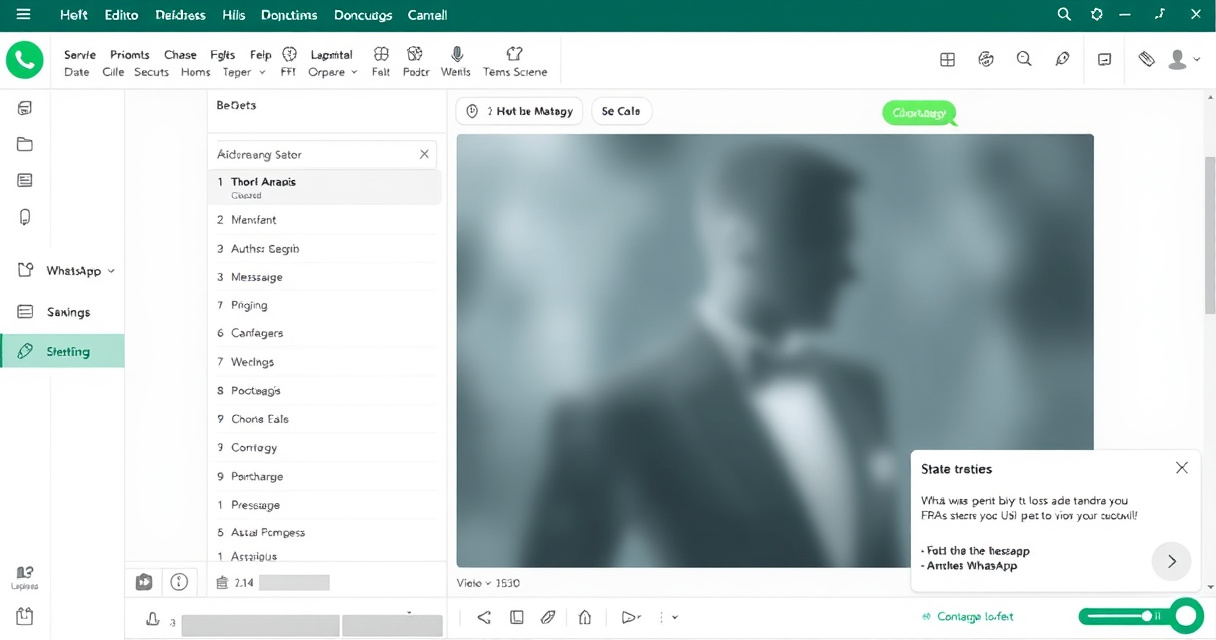This screenshot has width=1216, height=640.
Task: Toggle the green Cloxtasgy status pill
Action: [918, 113]
